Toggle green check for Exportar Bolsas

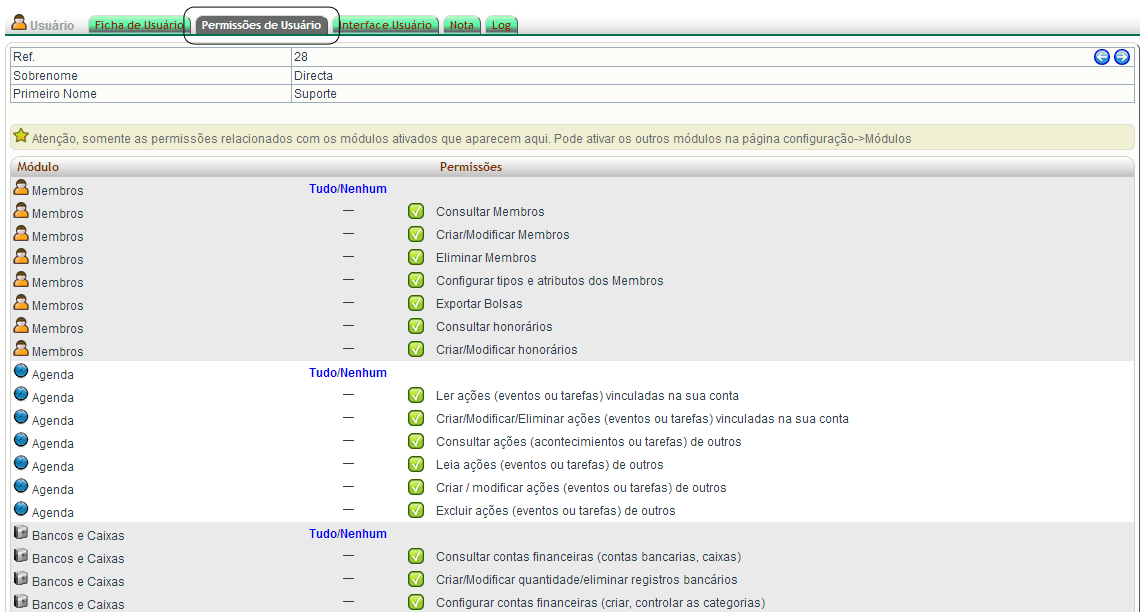pyautogui.click(x=416, y=303)
